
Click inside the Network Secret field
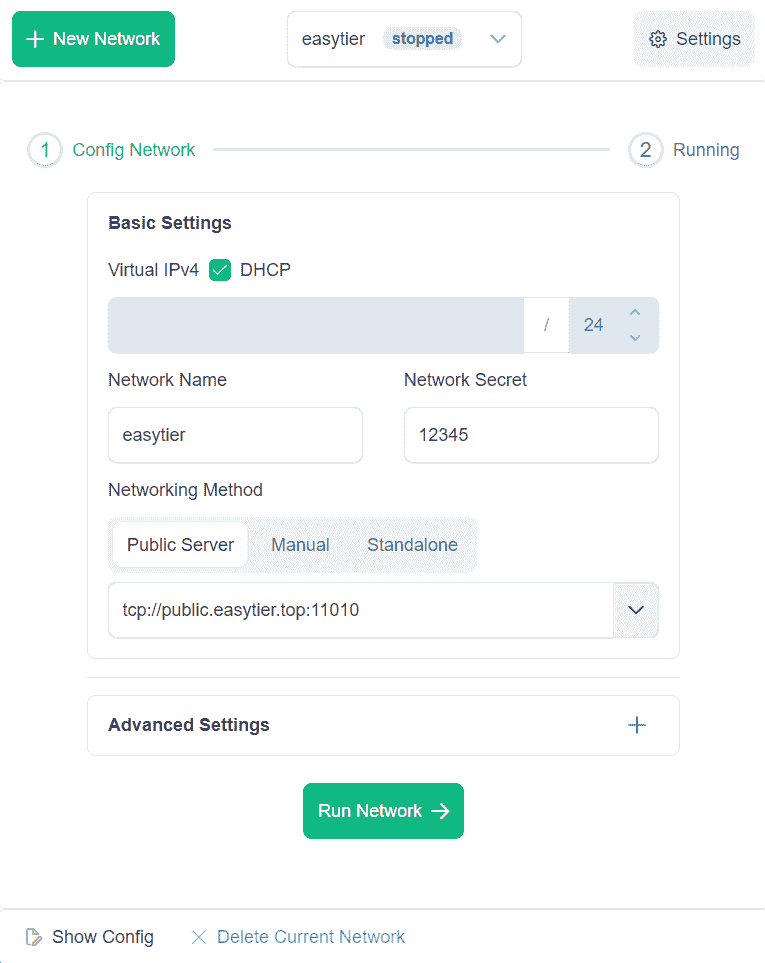point(530,435)
